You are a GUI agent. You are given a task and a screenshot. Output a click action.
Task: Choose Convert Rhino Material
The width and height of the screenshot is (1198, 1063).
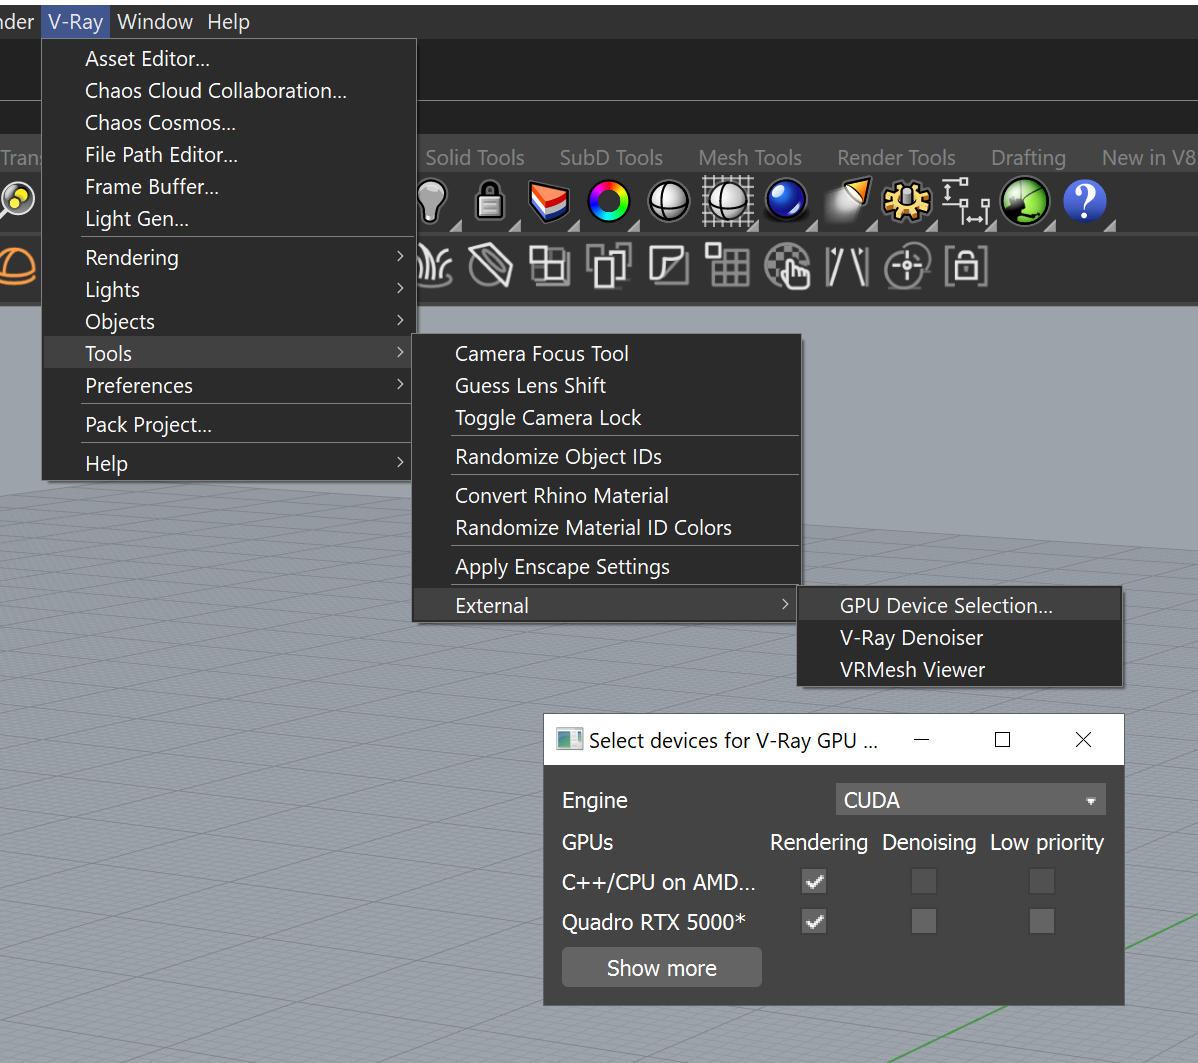[606, 496]
